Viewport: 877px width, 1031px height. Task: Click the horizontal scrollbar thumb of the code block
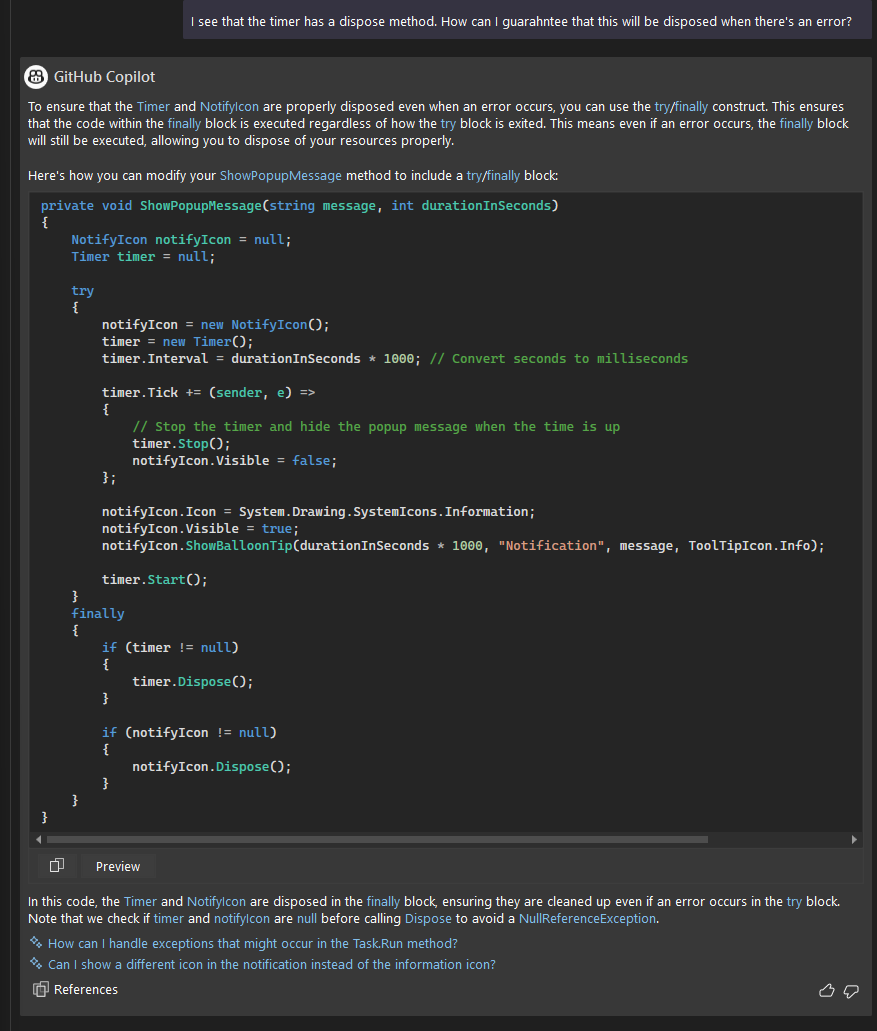(x=377, y=839)
